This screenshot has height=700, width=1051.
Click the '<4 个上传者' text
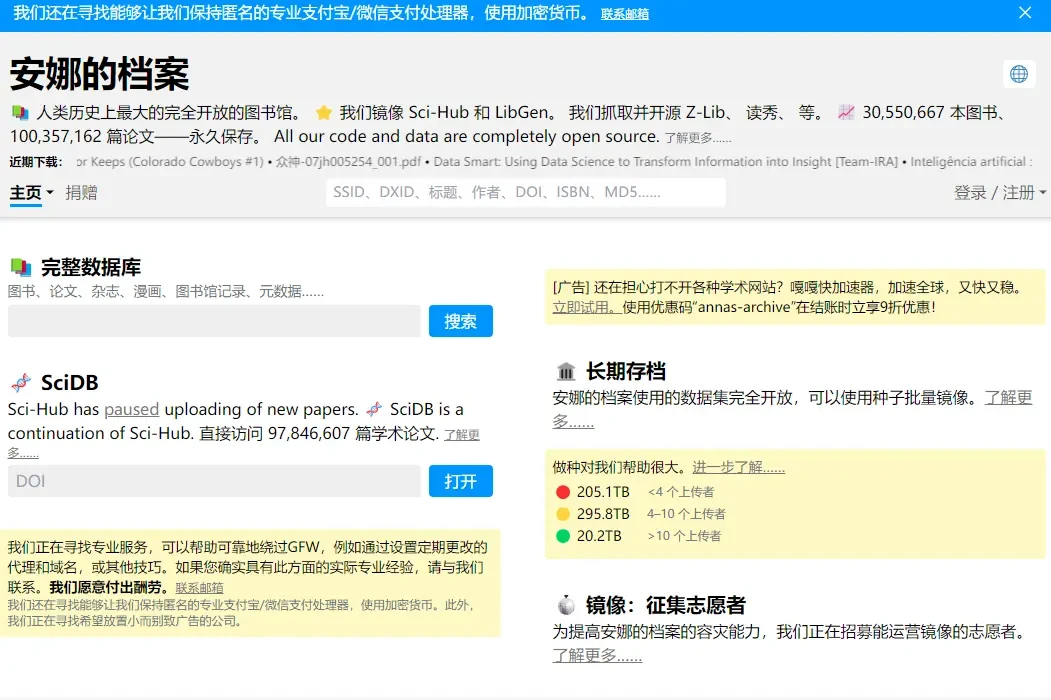pyautogui.click(x=681, y=492)
